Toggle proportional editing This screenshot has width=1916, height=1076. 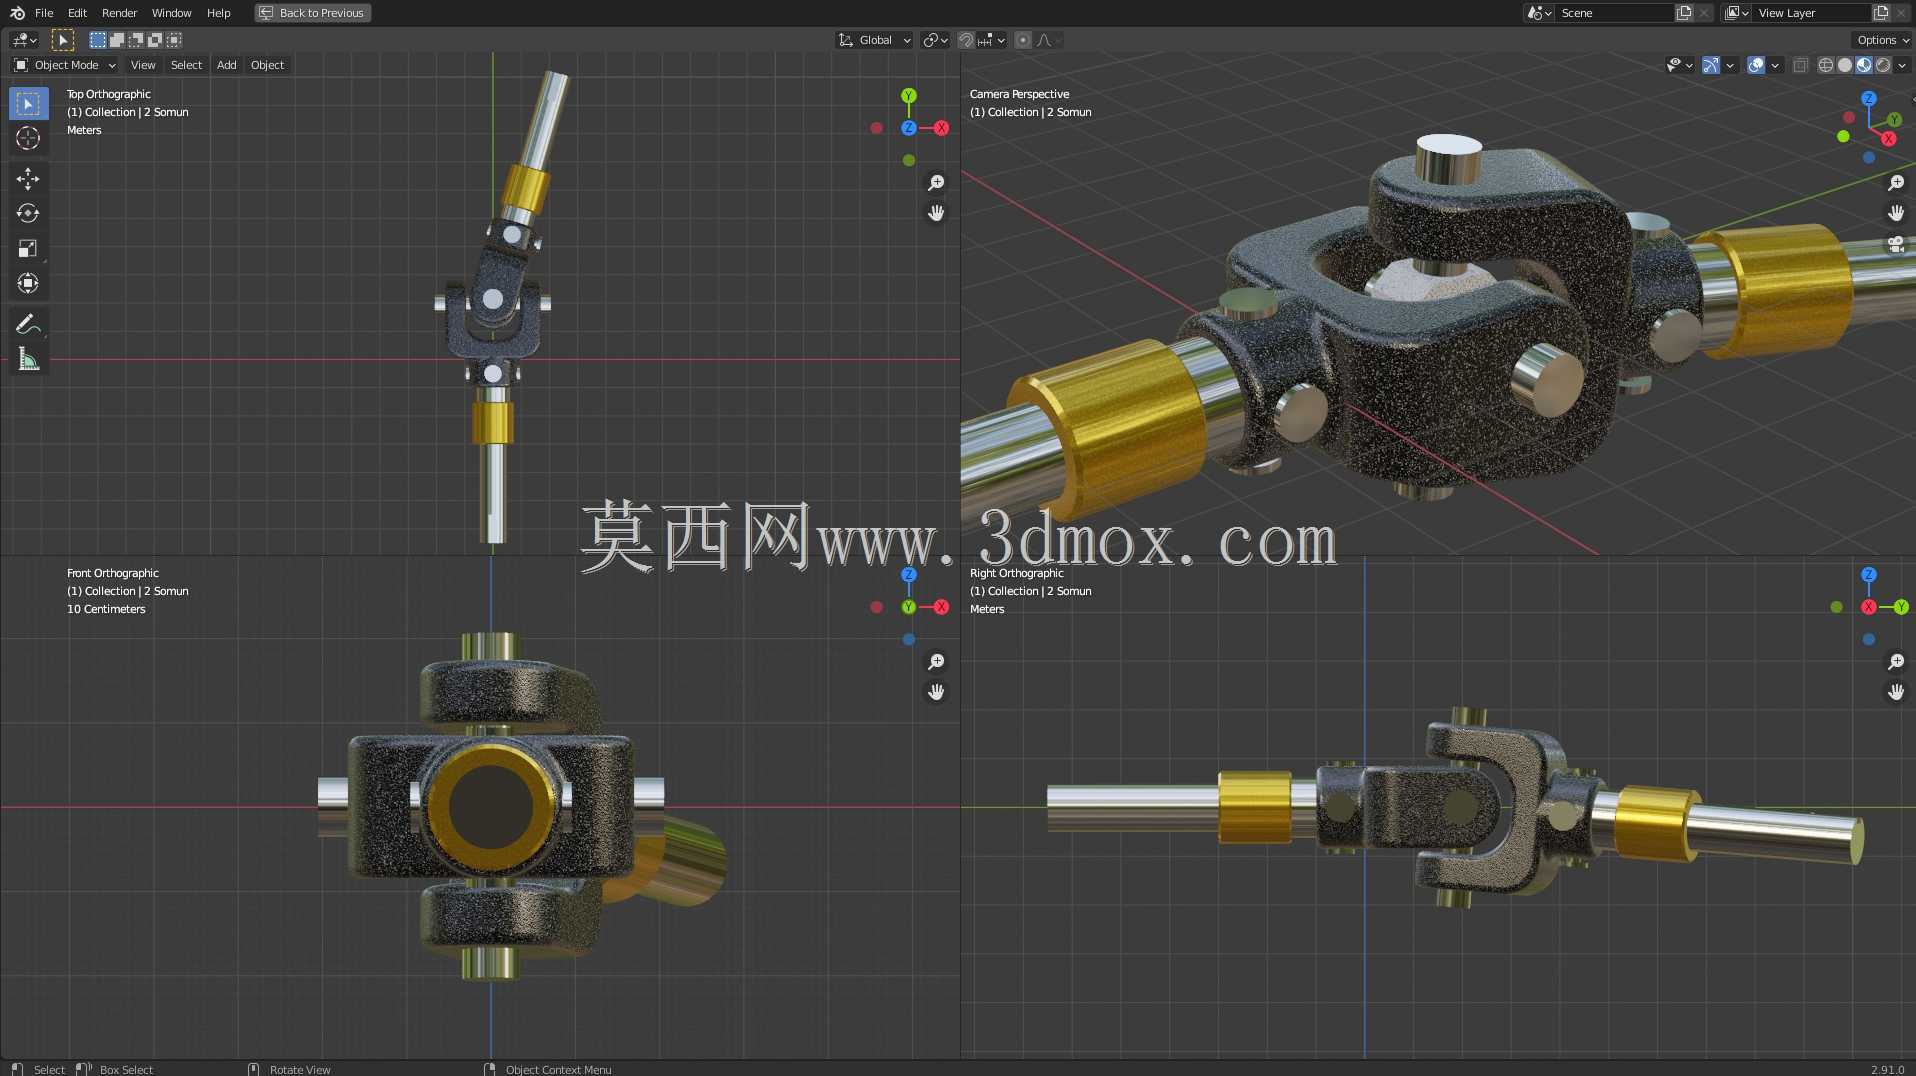[1023, 40]
